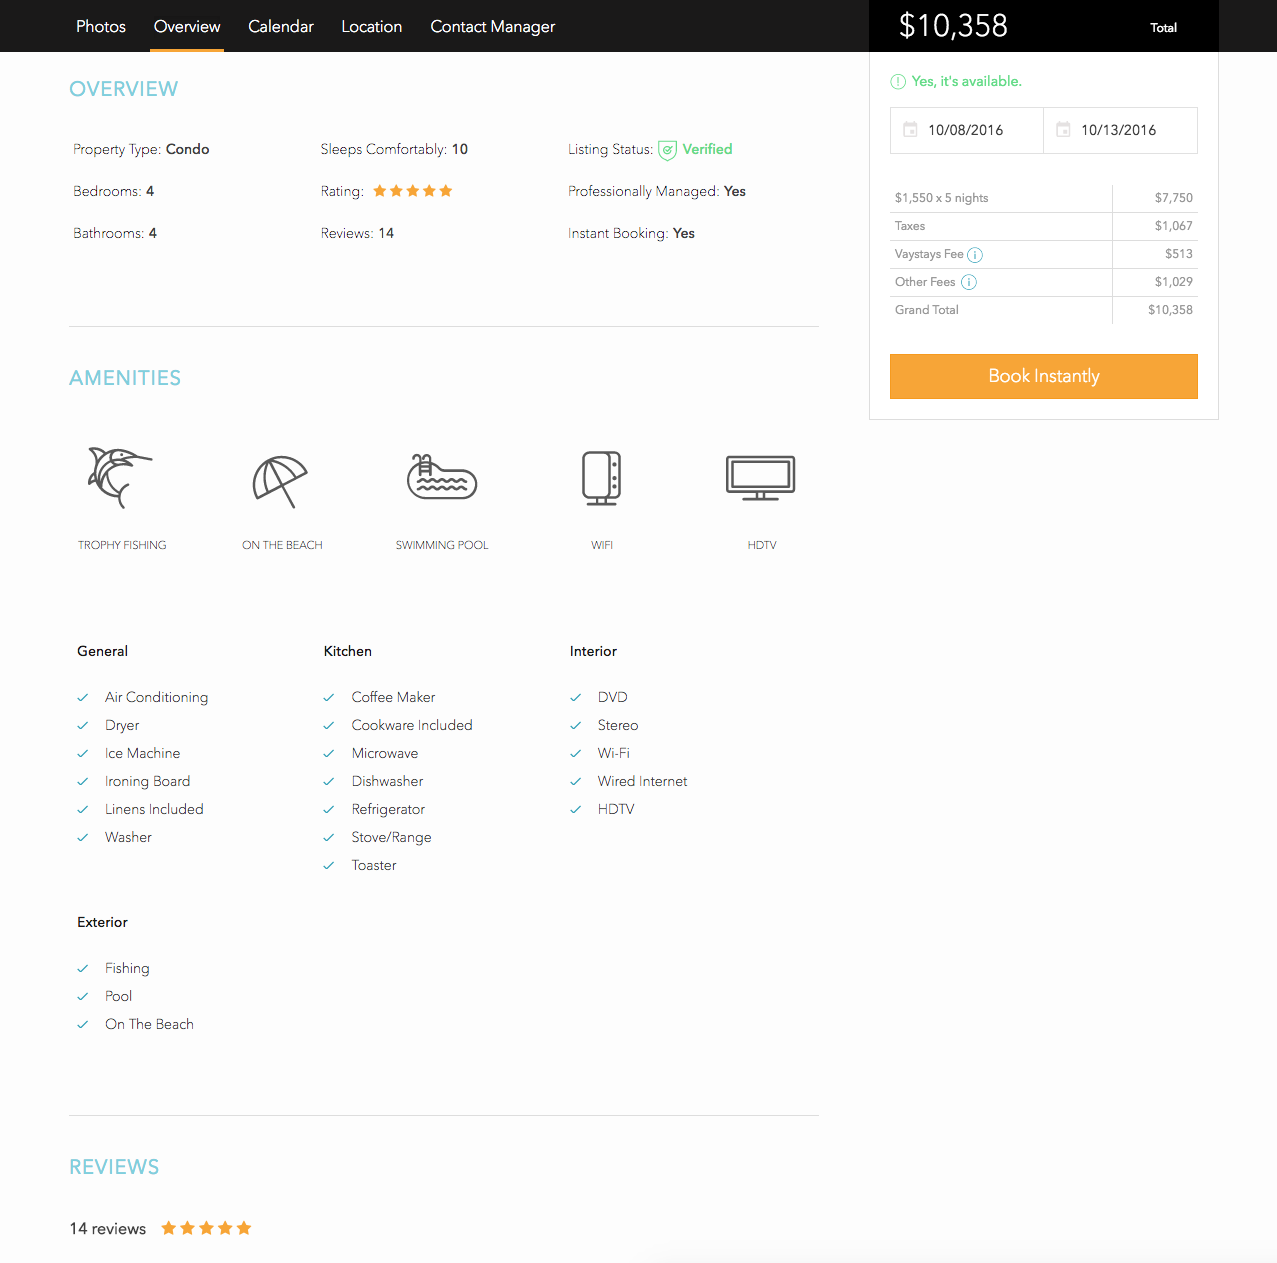Click the 'Reviews: 14' text
The width and height of the screenshot is (1277, 1263).
point(357,233)
